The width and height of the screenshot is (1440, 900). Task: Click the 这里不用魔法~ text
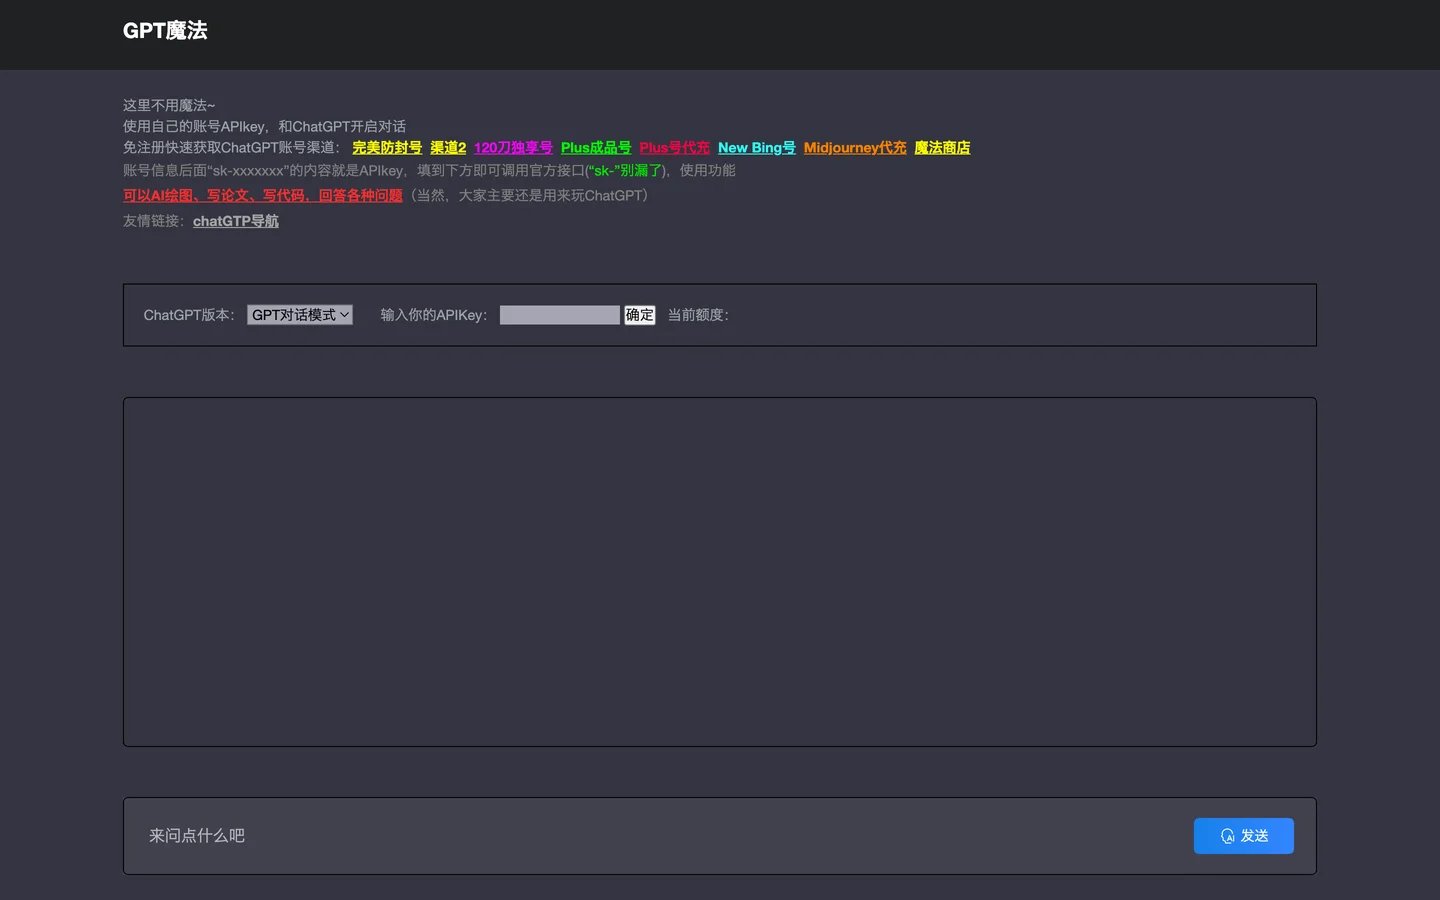coord(169,105)
